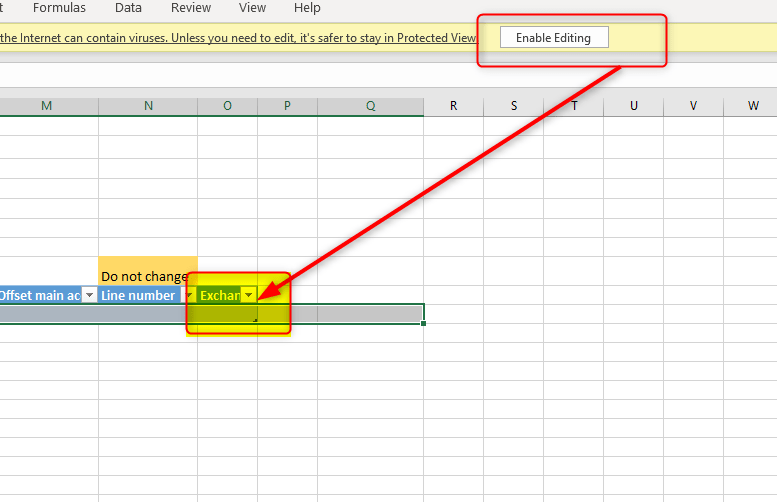Screen dimensions: 777x502
Task: Open the Help tab
Action: click(307, 8)
